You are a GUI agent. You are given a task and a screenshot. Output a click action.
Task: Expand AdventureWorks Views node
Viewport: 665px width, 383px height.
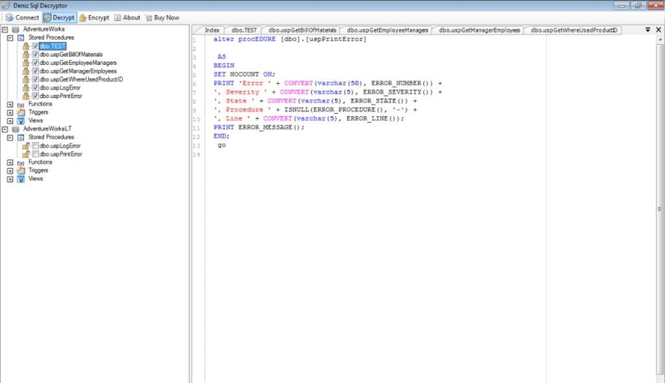[10, 121]
